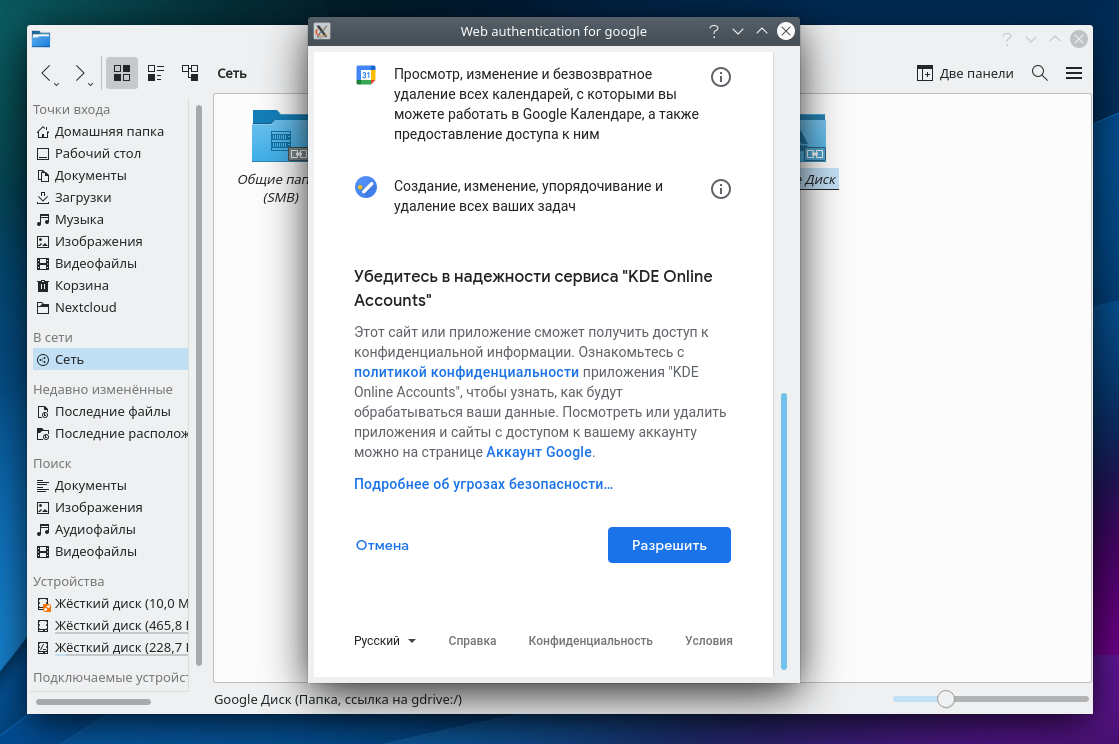Select Сеть under В сети
Viewport: 1119px width, 744px height.
pyautogui.click(x=111, y=360)
